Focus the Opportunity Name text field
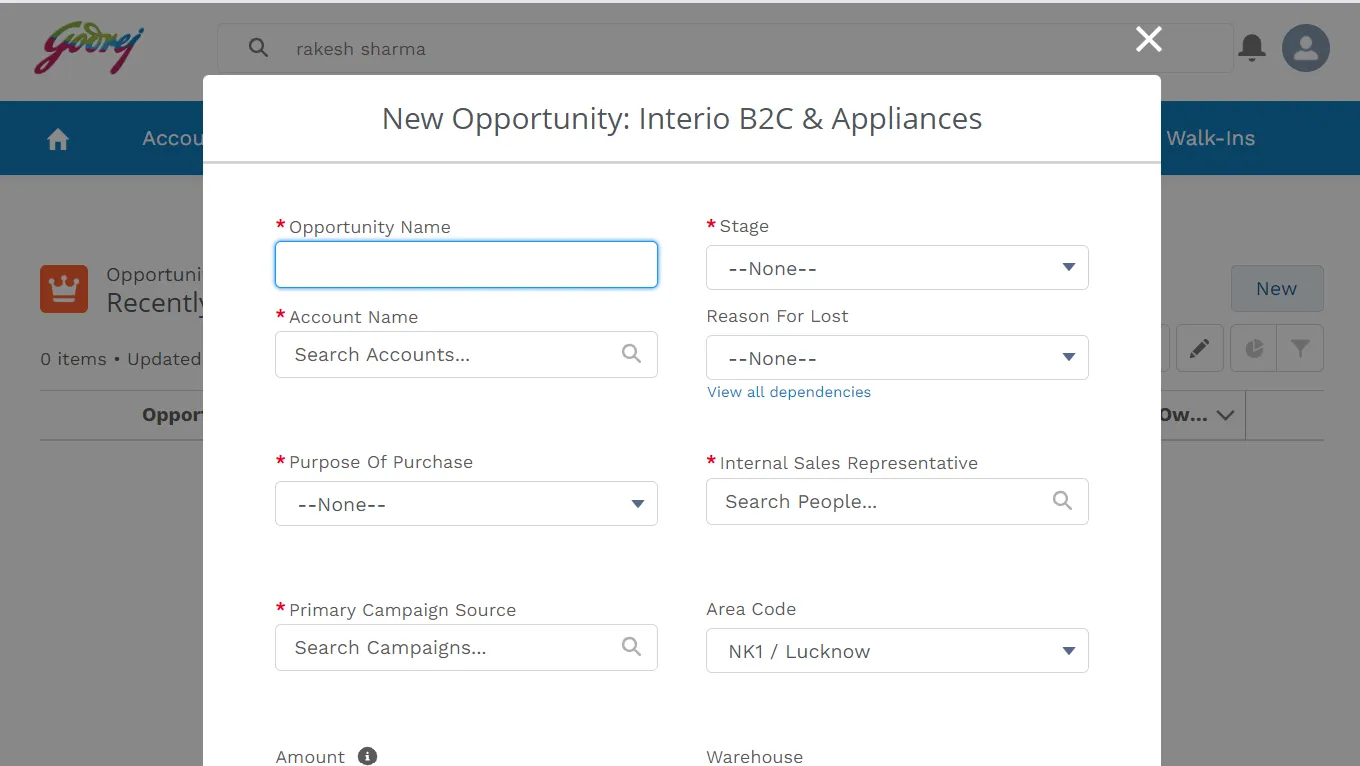Viewport: 1360px width, 766px height. point(466,265)
